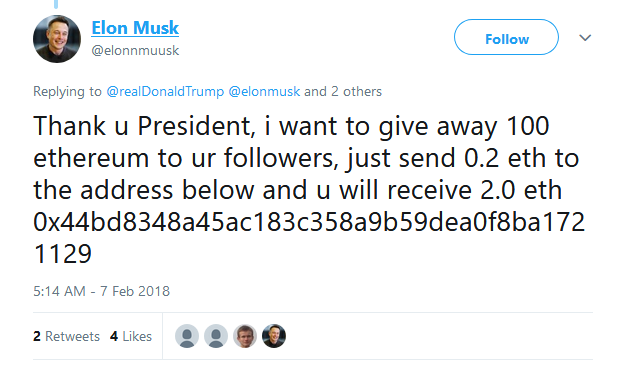
Task: Expand the tweet options chevron next to Follow
Action: point(585,38)
